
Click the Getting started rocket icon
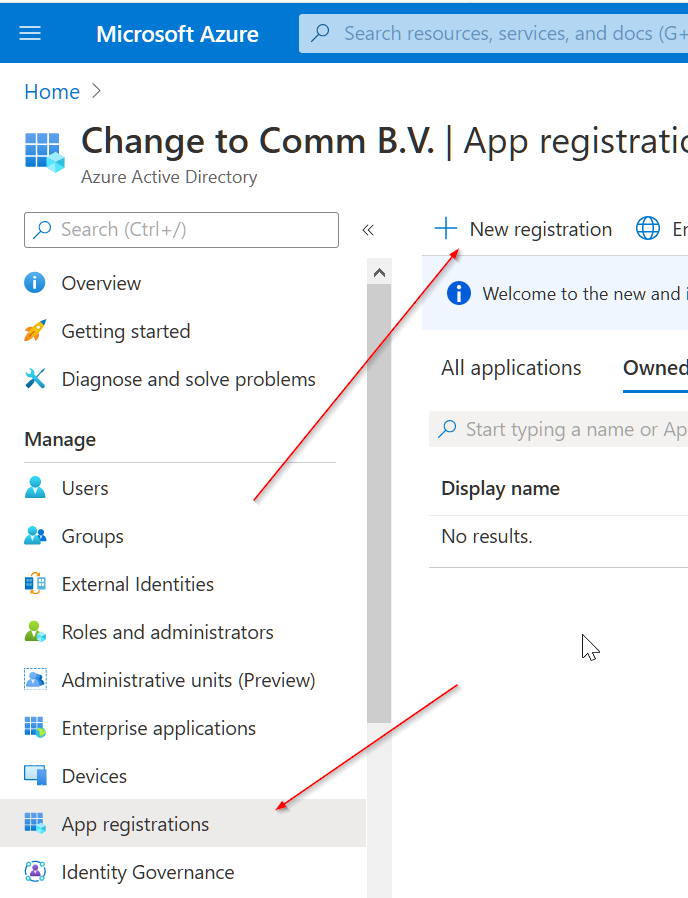click(35, 331)
